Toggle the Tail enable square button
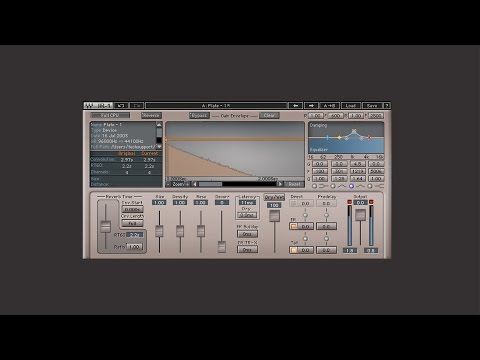The image size is (480, 360). 294,250
